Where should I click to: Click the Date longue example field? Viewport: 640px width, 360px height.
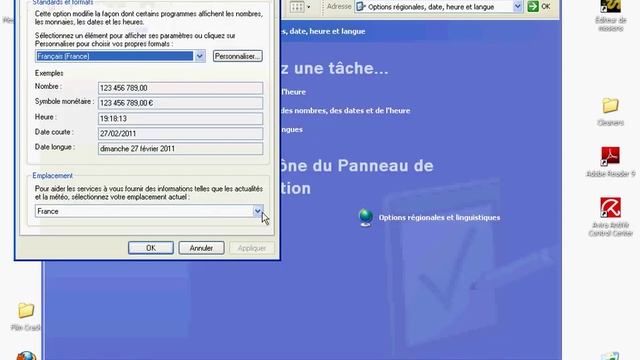(x=180, y=149)
